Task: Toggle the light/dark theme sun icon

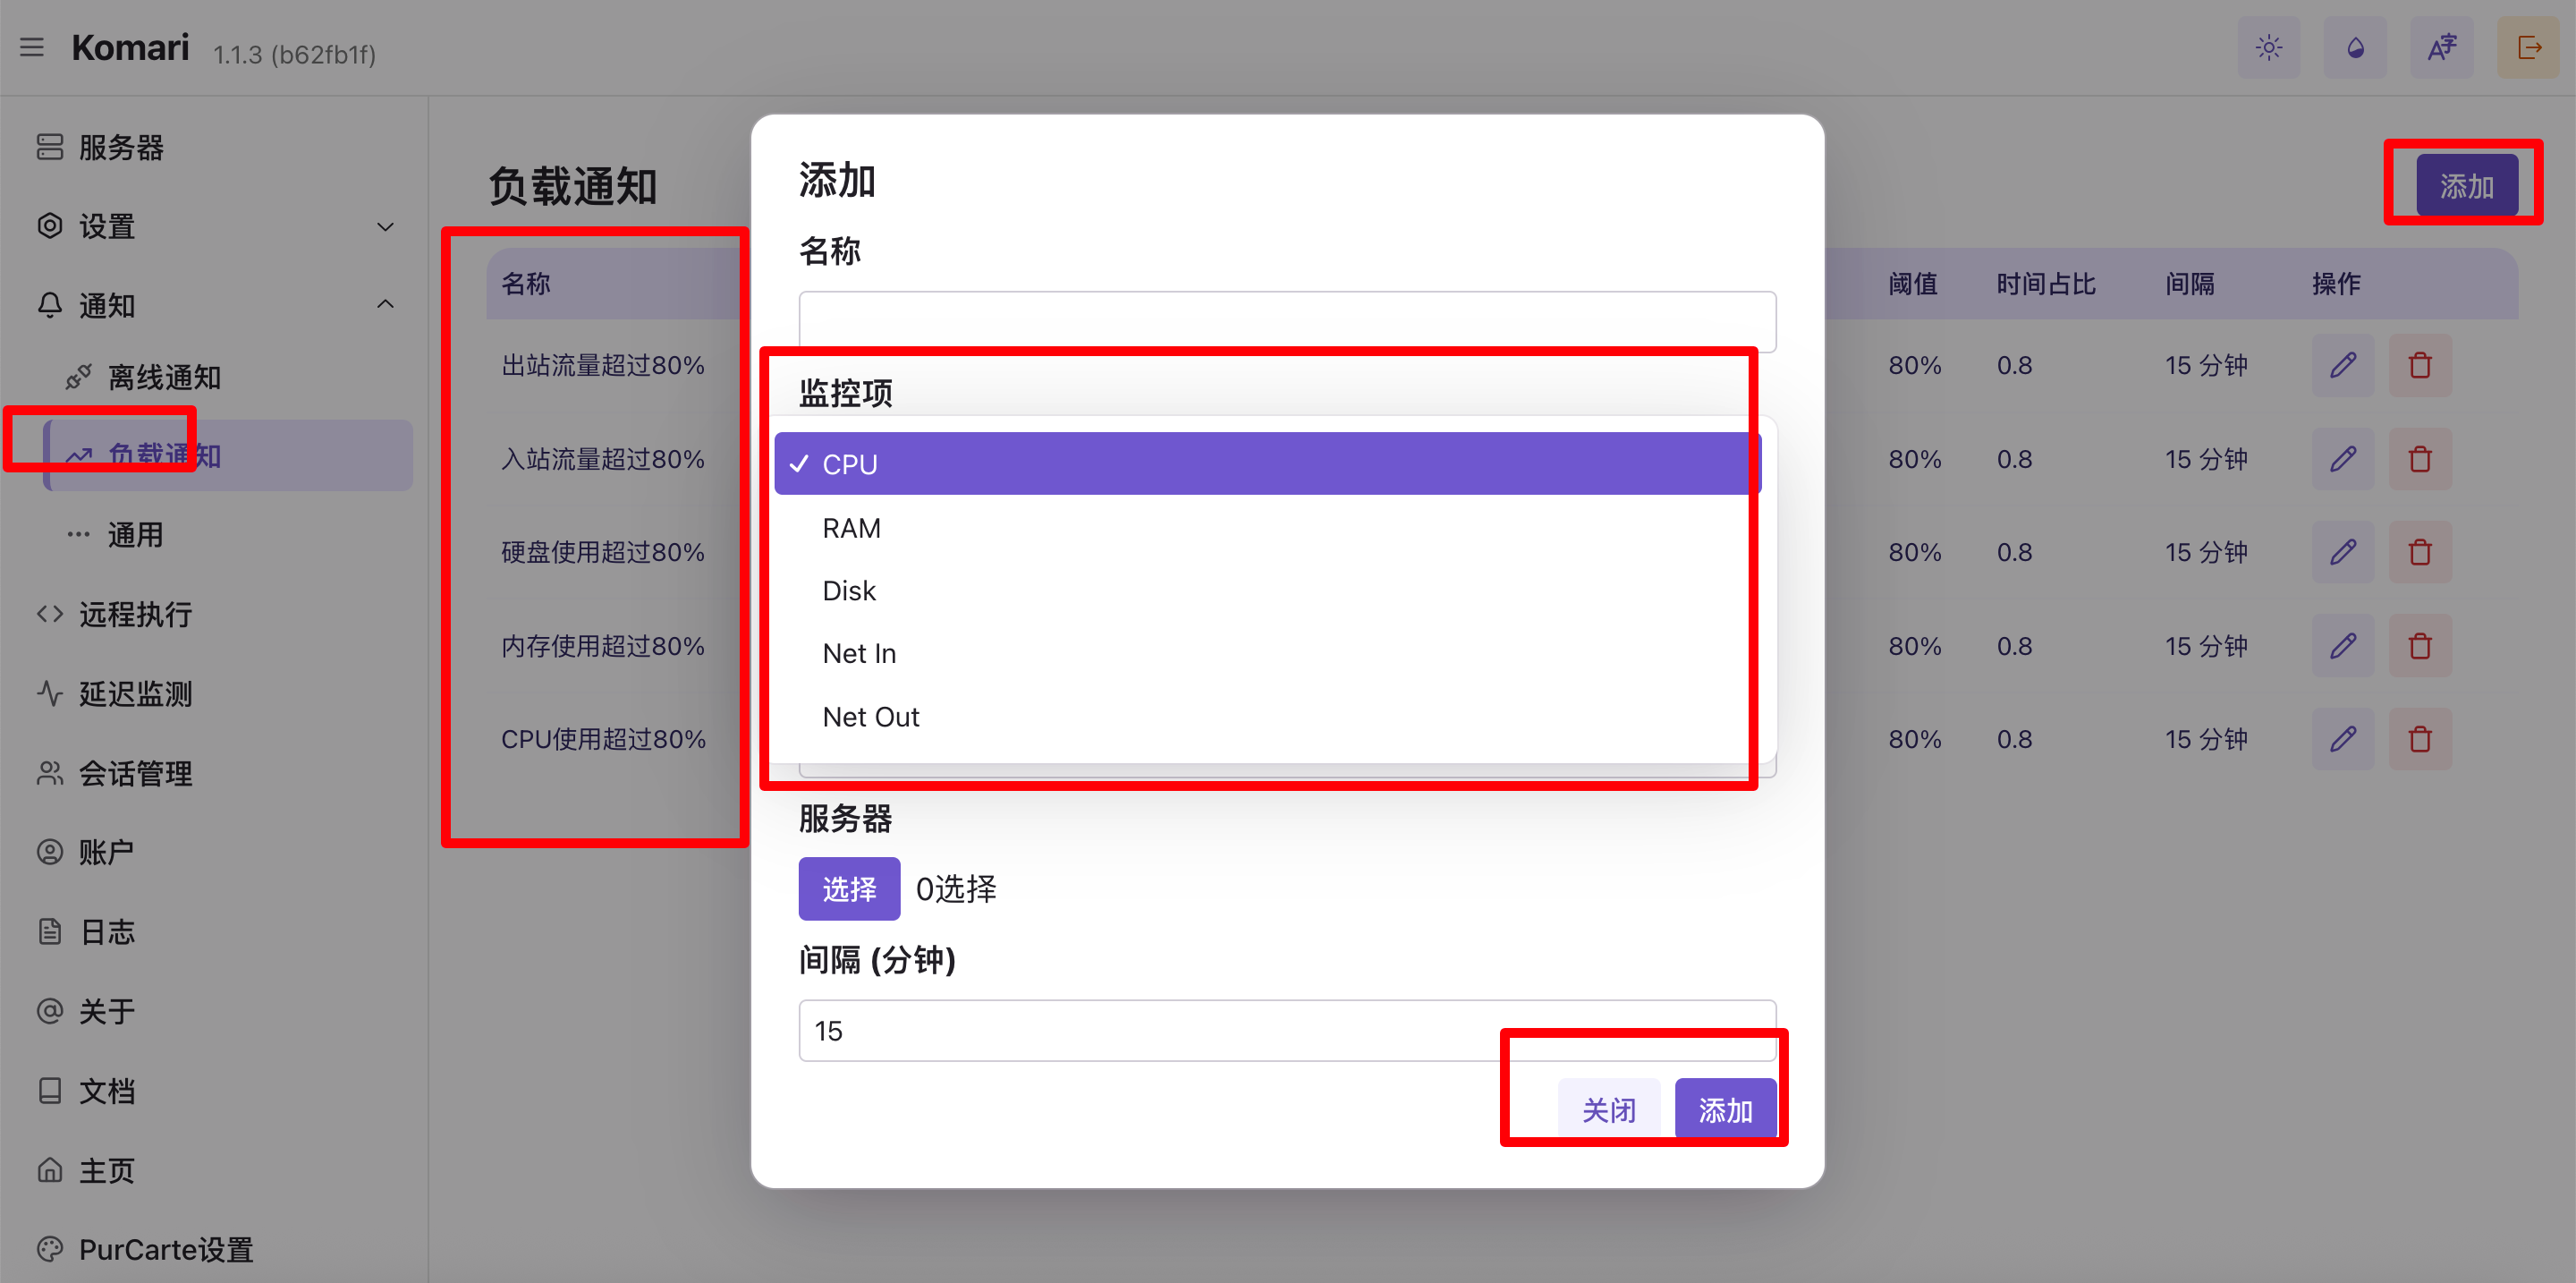Action: pos(2268,47)
